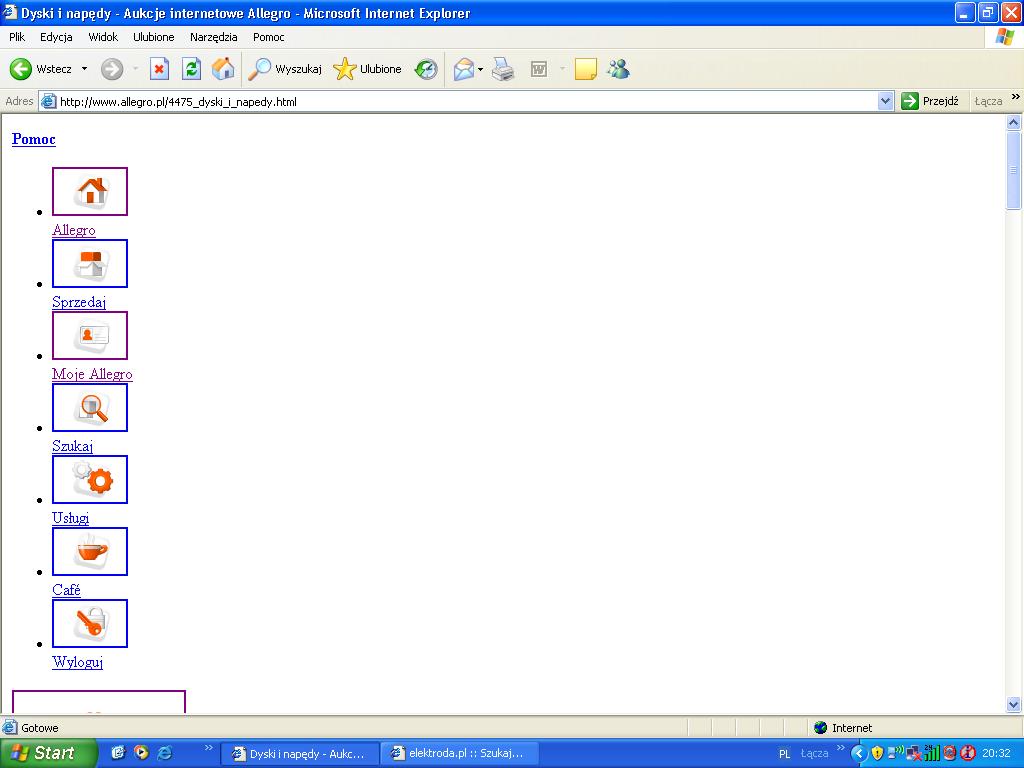Open the Edycja menu
Viewport: 1024px width, 768px height.
point(56,37)
